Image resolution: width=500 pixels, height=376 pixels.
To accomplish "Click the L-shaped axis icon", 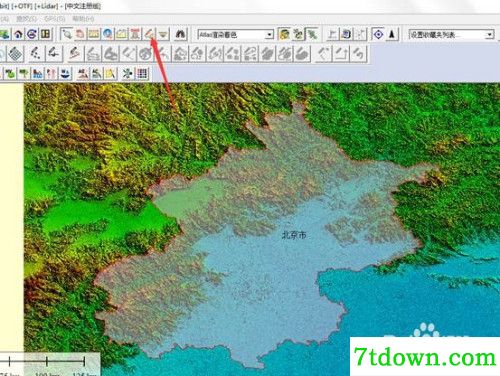I will (x=332, y=34).
